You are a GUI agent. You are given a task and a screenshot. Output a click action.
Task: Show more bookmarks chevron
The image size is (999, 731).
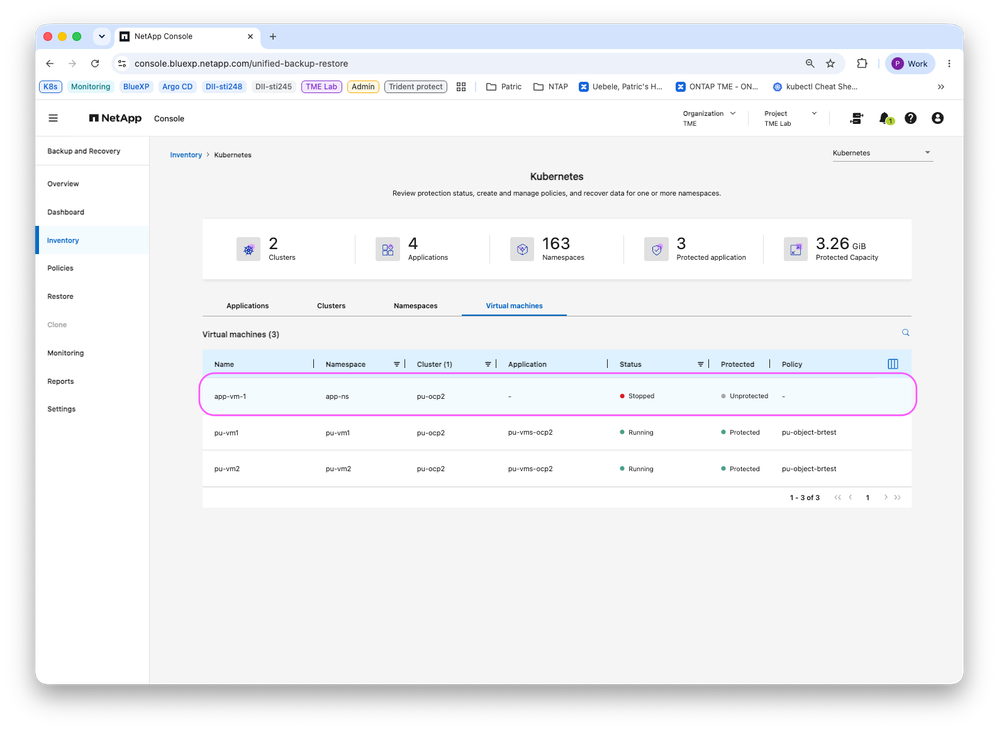tap(940, 87)
